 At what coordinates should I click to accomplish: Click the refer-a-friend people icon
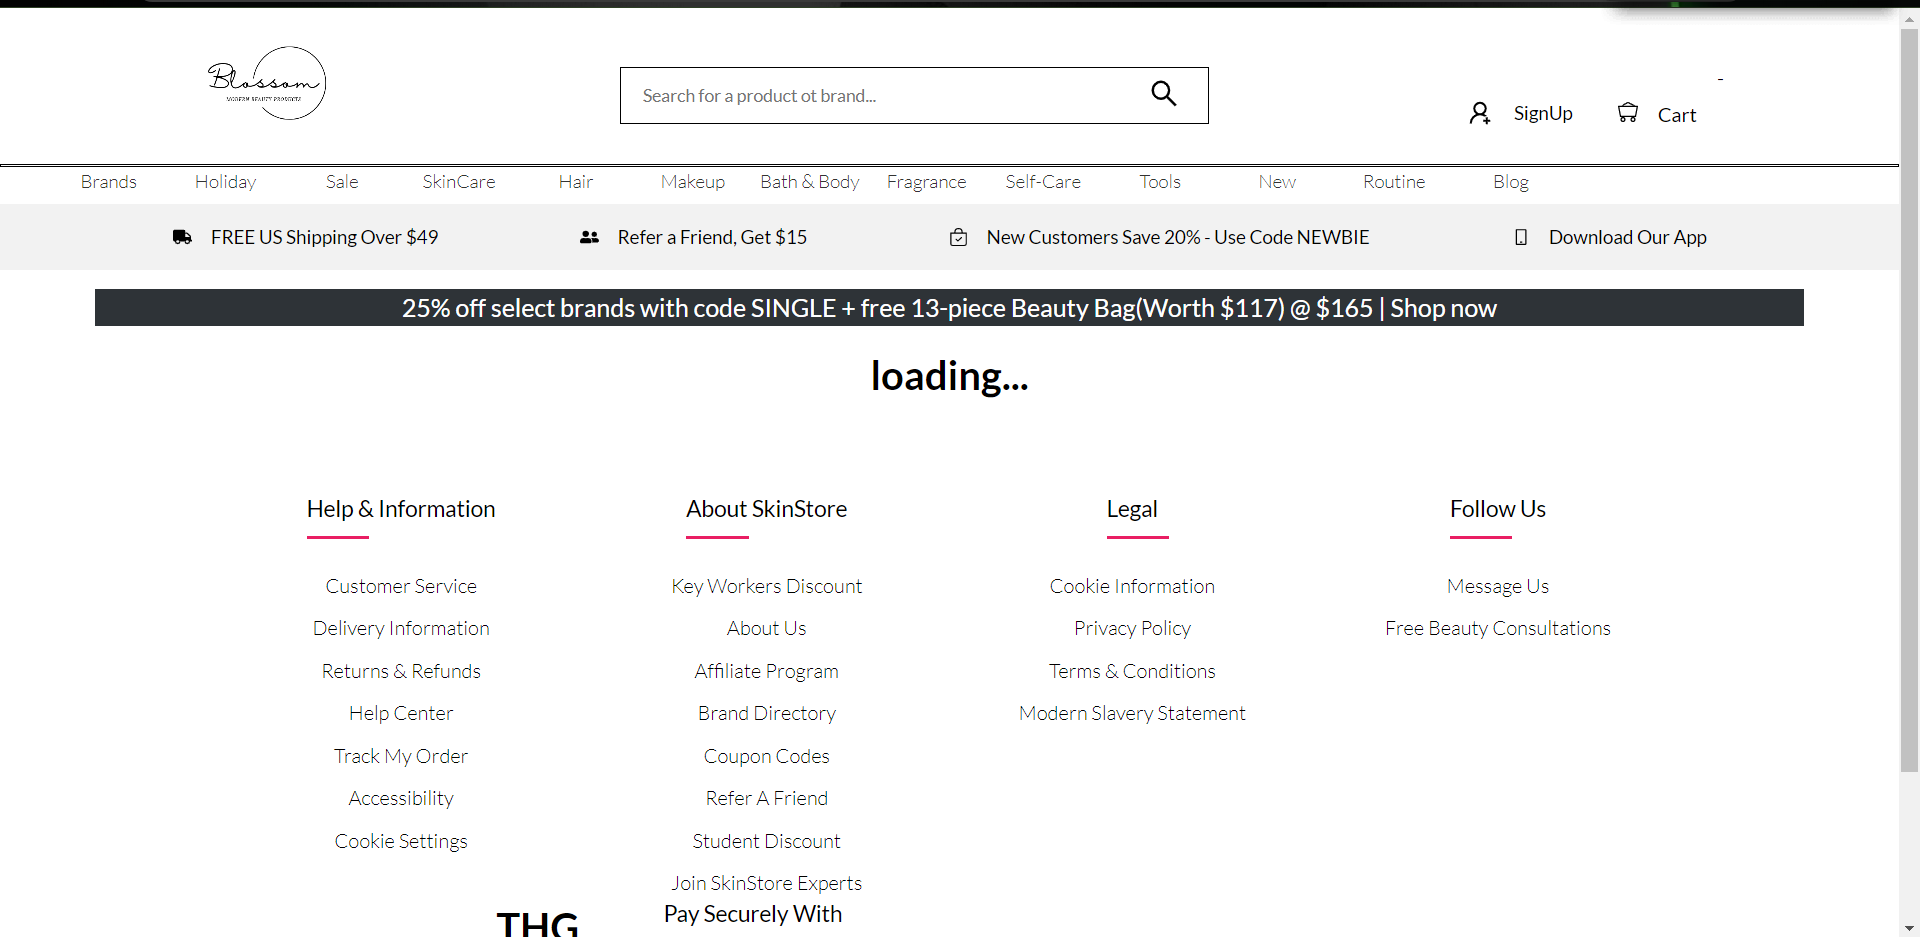click(589, 237)
